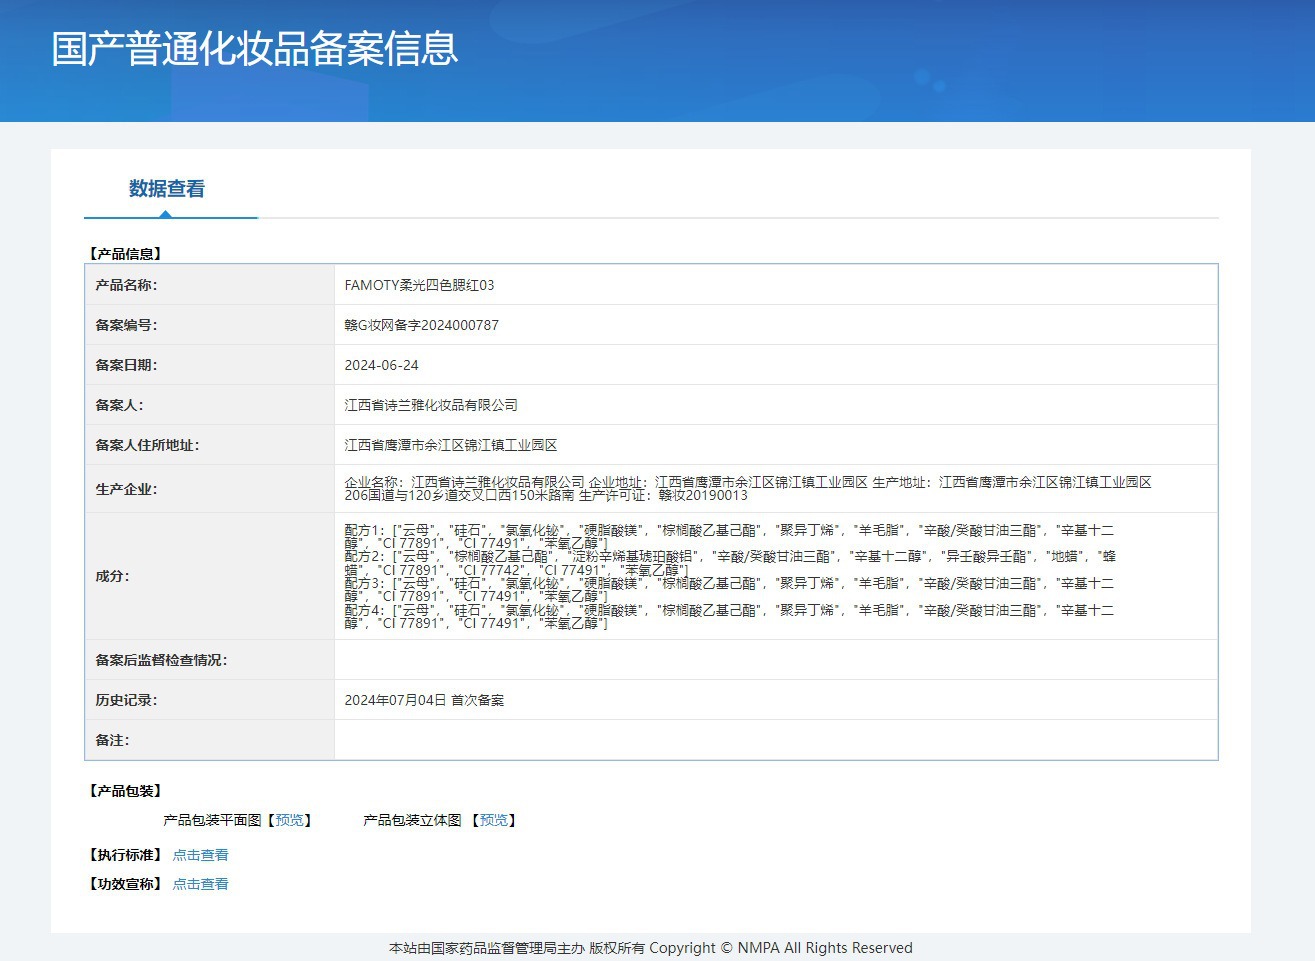Click the 备注 row label
The width and height of the screenshot is (1315, 961).
click(112, 740)
